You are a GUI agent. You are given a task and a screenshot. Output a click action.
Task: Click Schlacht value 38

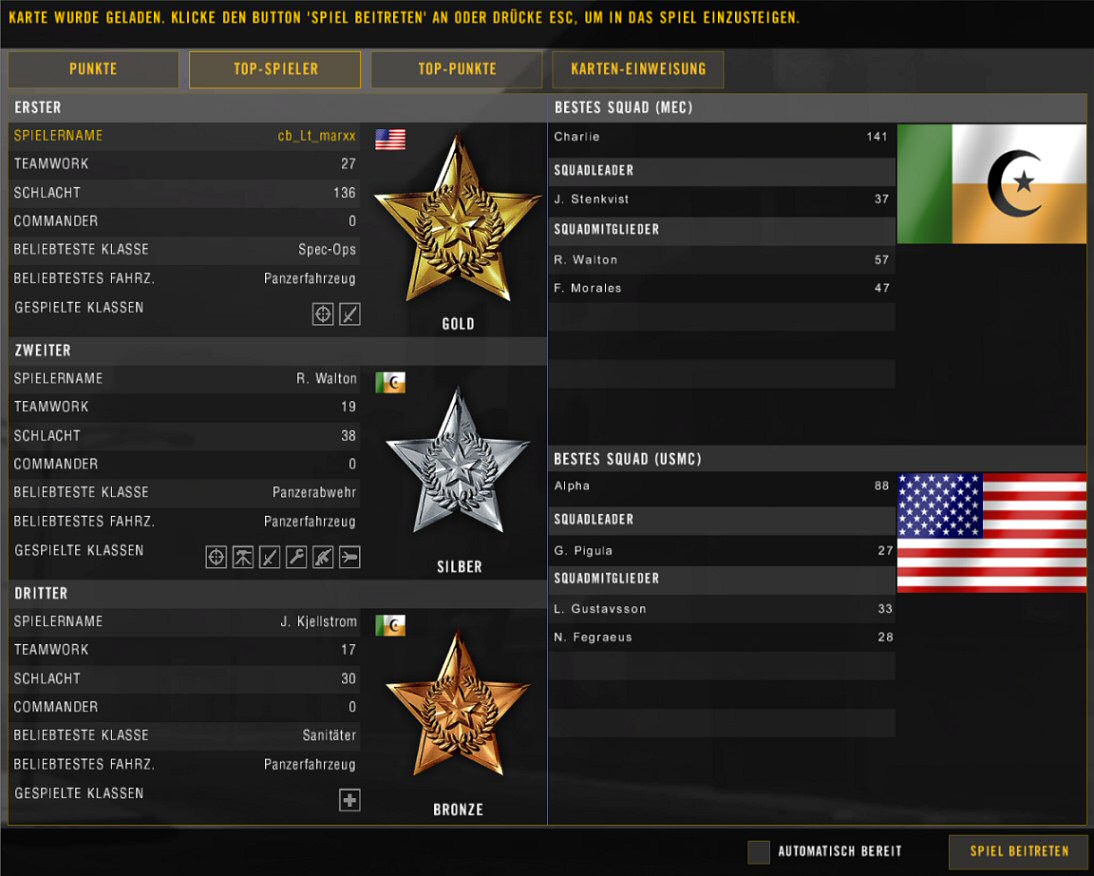(348, 436)
